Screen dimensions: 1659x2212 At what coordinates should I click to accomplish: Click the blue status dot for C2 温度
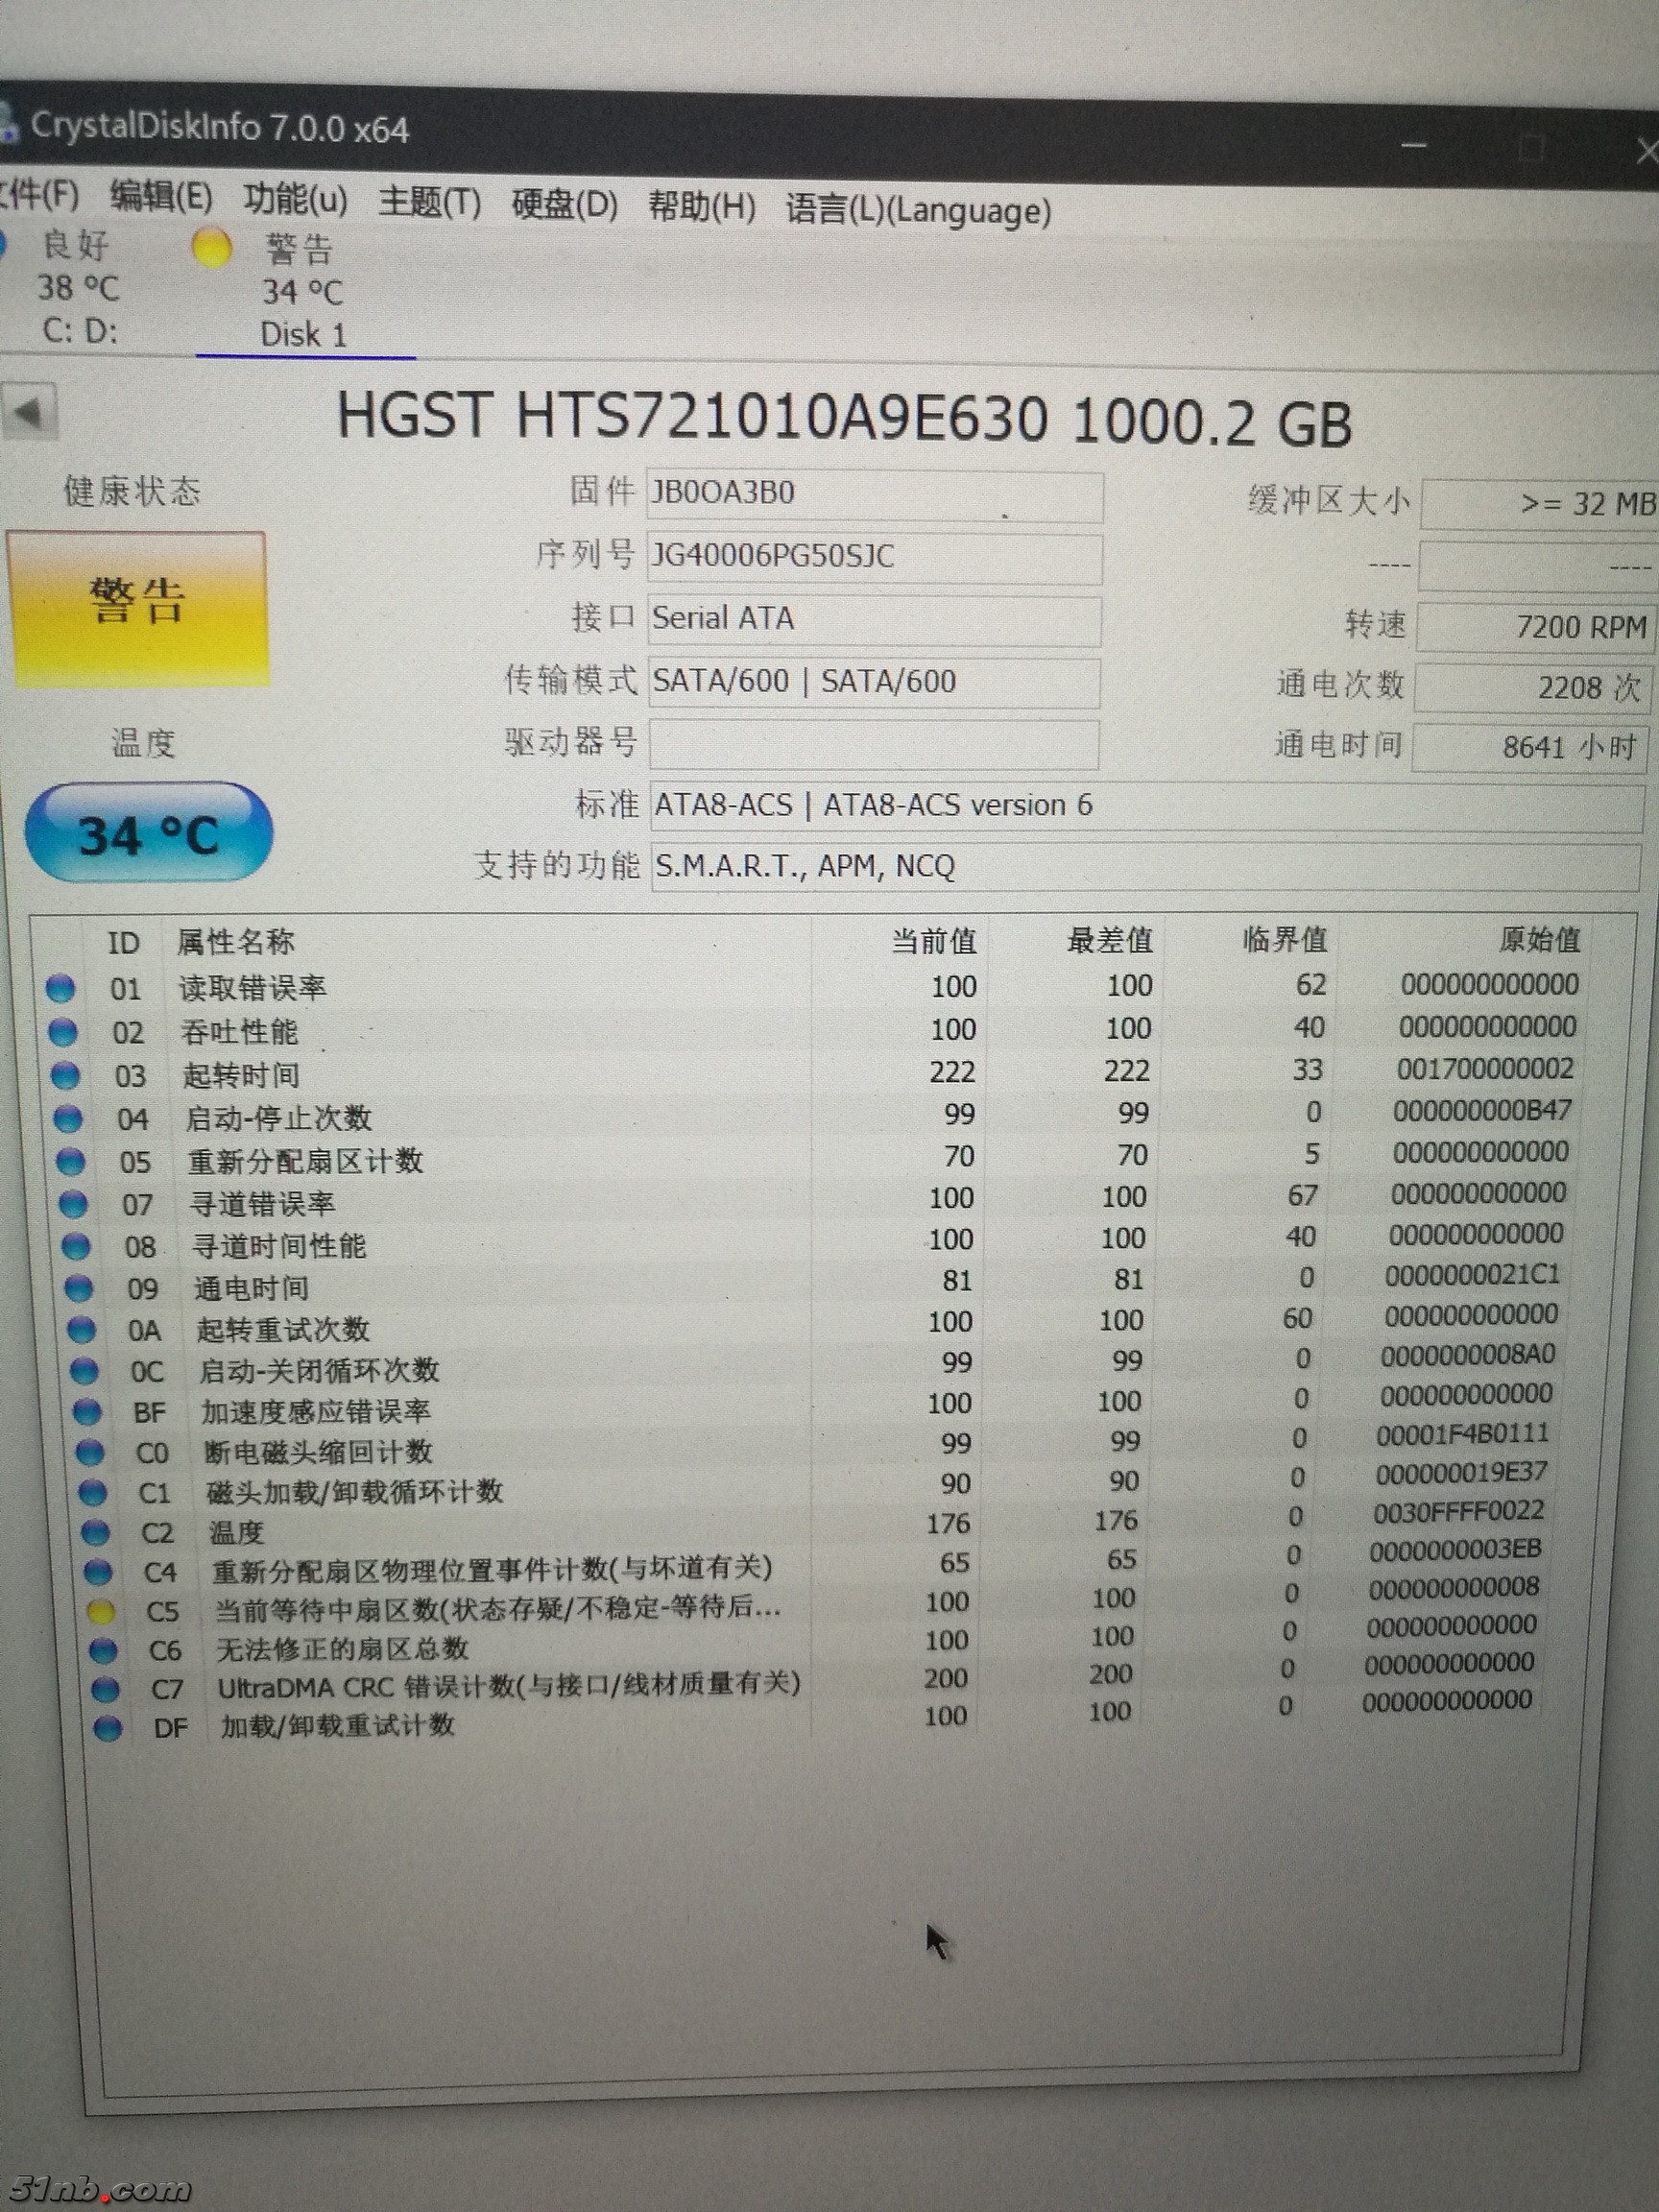[x=96, y=1533]
